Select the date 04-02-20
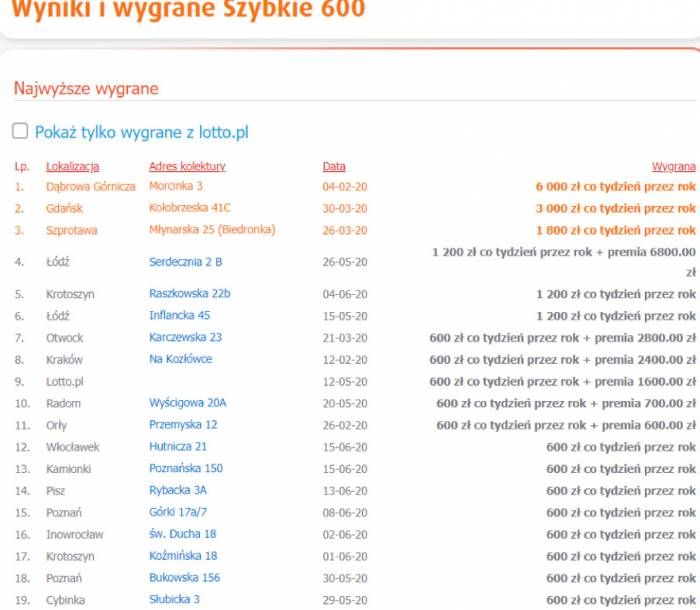 click(x=345, y=187)
